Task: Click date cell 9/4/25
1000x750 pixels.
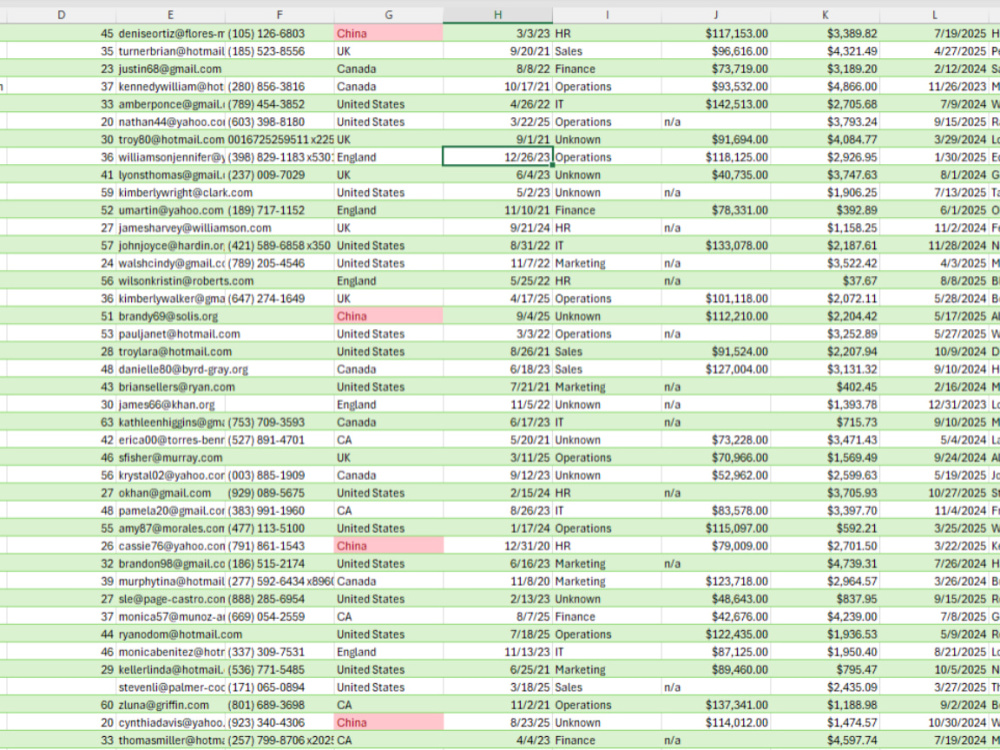Action: (x=497, y=316)
